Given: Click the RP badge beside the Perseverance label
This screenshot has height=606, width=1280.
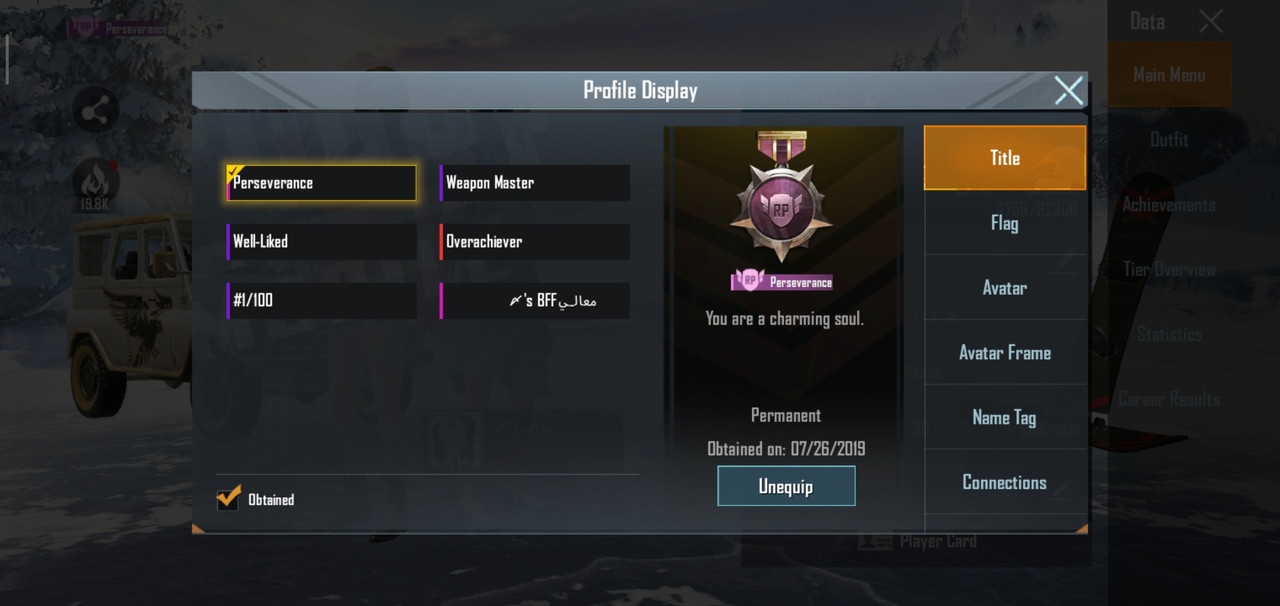Looking at the screenshot, I should (749, 282).
